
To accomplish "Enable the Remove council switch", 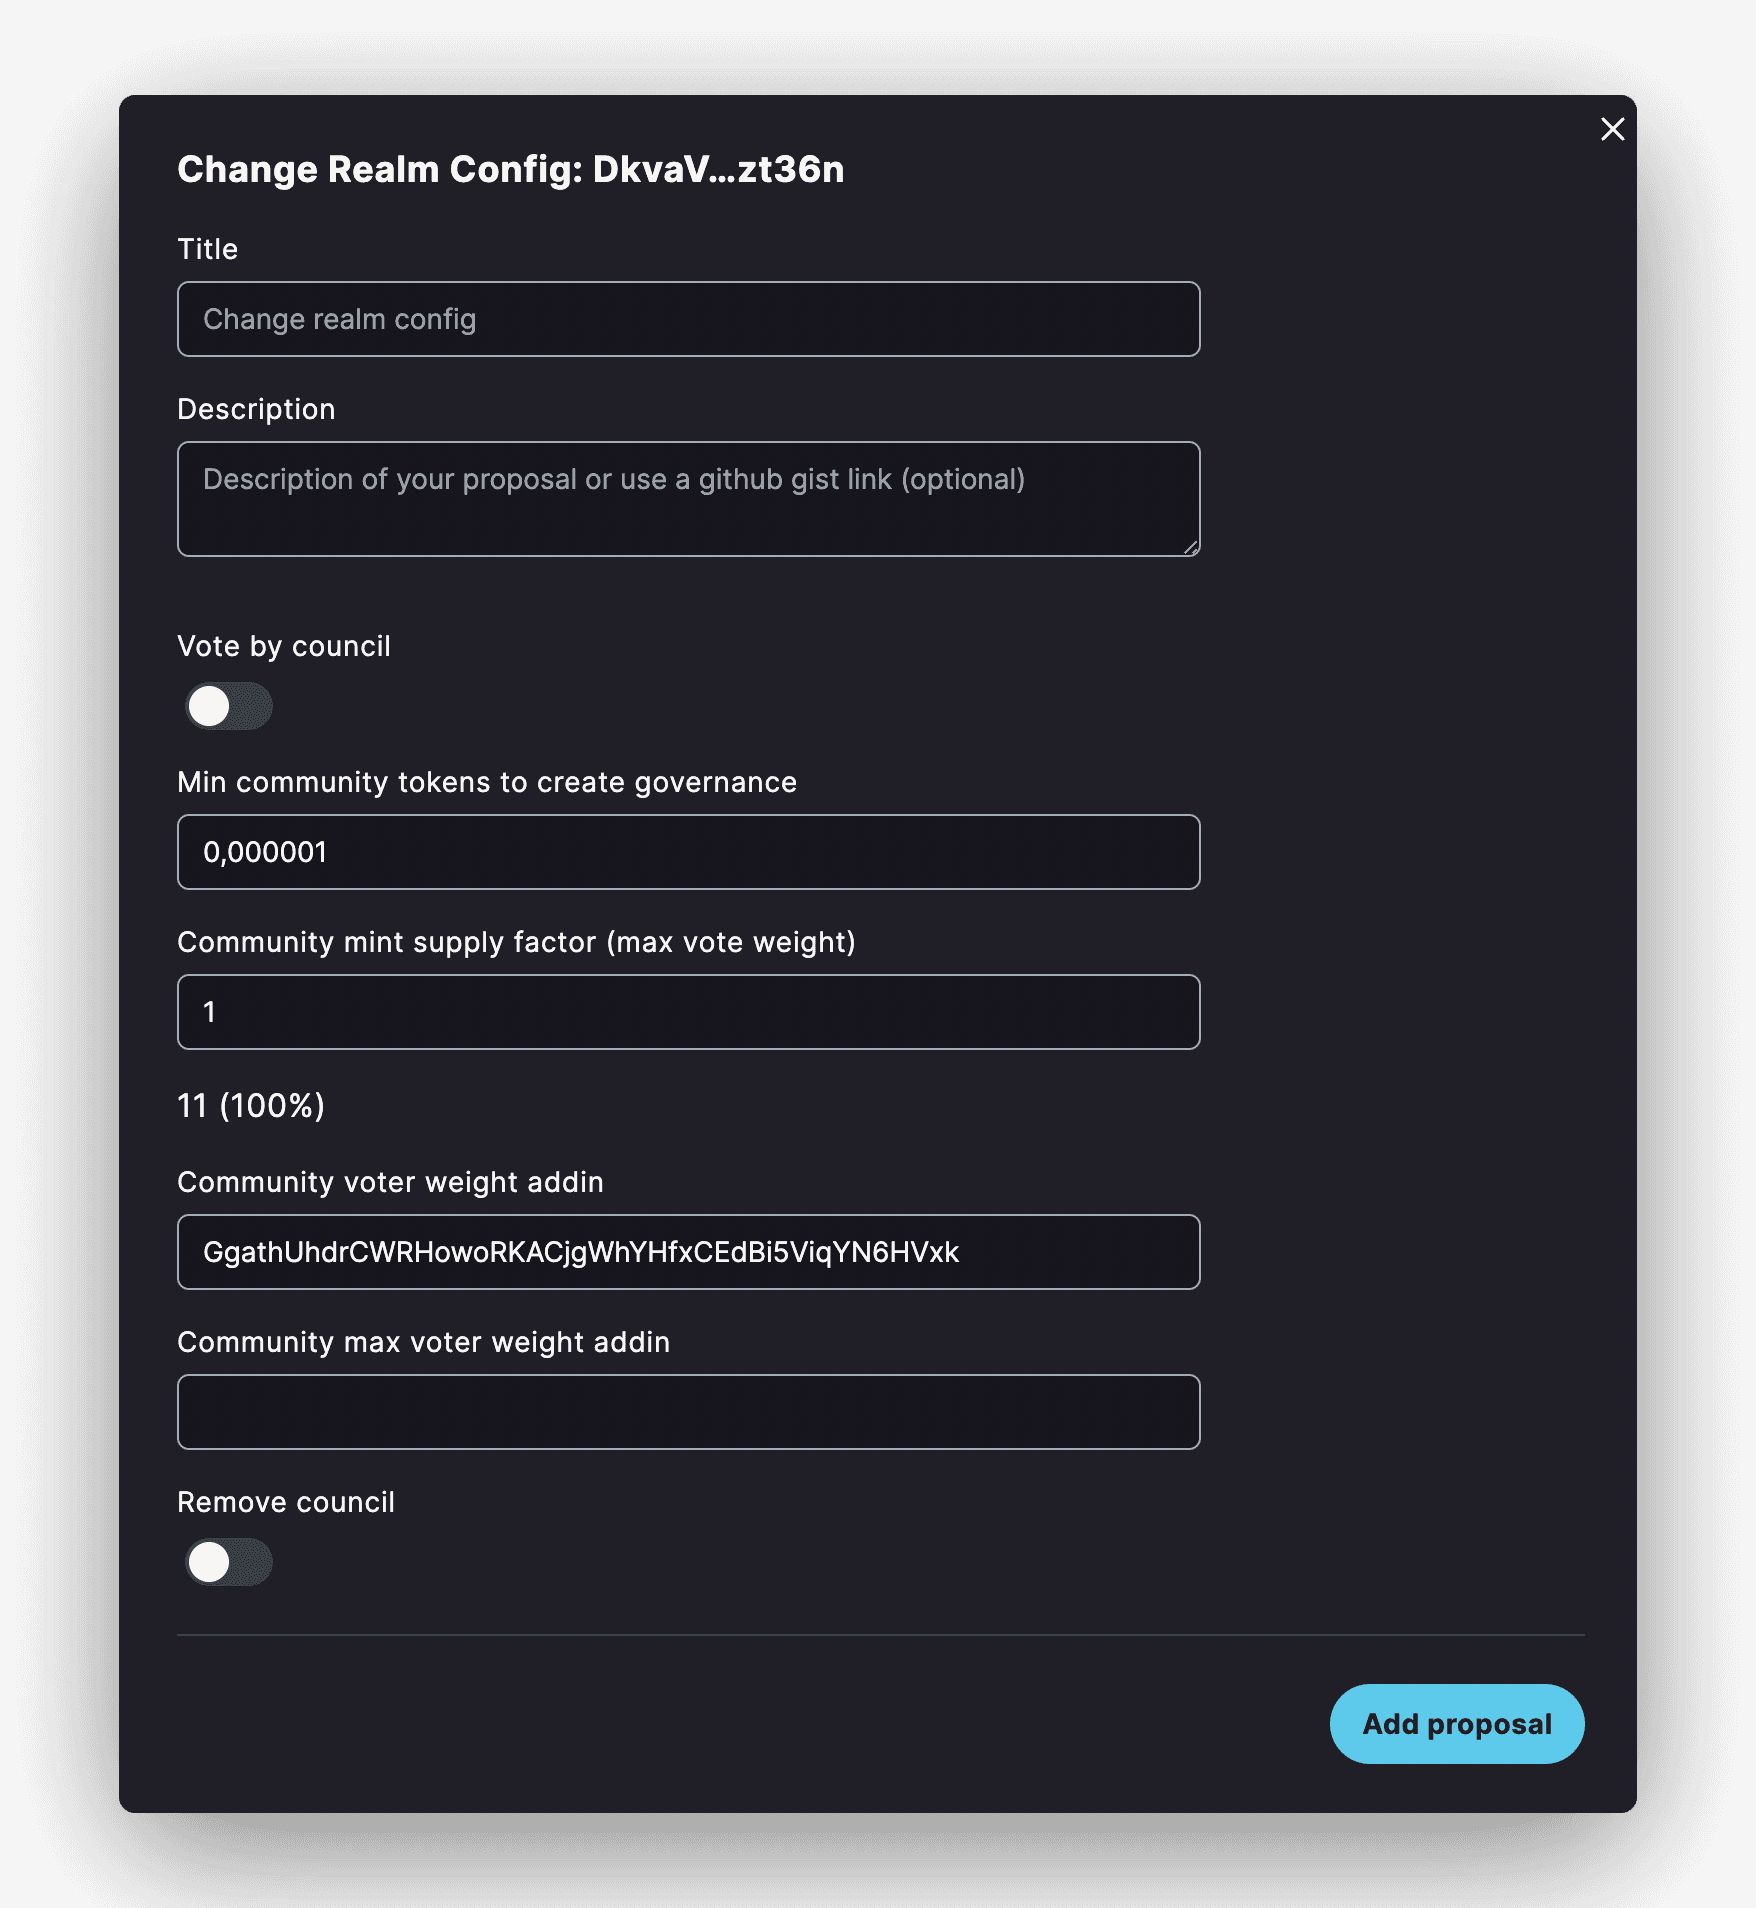I will pos(229,1562).
